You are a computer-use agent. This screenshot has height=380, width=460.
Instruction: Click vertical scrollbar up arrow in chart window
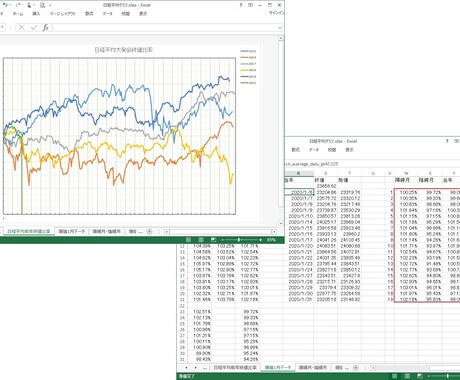tap(281, 38)
